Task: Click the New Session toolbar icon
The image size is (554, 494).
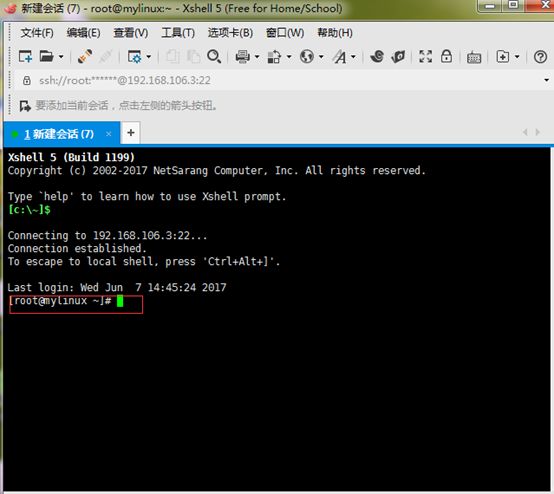Action: point(25,56)
